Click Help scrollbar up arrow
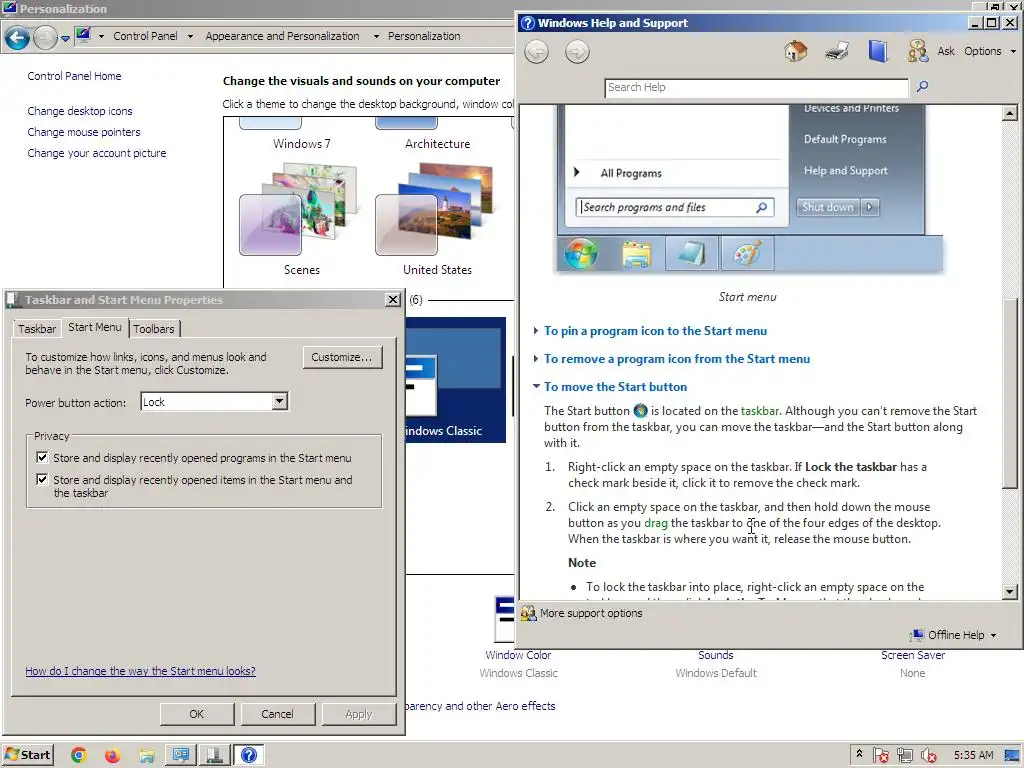Screen dimensions: 1024x768 click(1010, 113)
